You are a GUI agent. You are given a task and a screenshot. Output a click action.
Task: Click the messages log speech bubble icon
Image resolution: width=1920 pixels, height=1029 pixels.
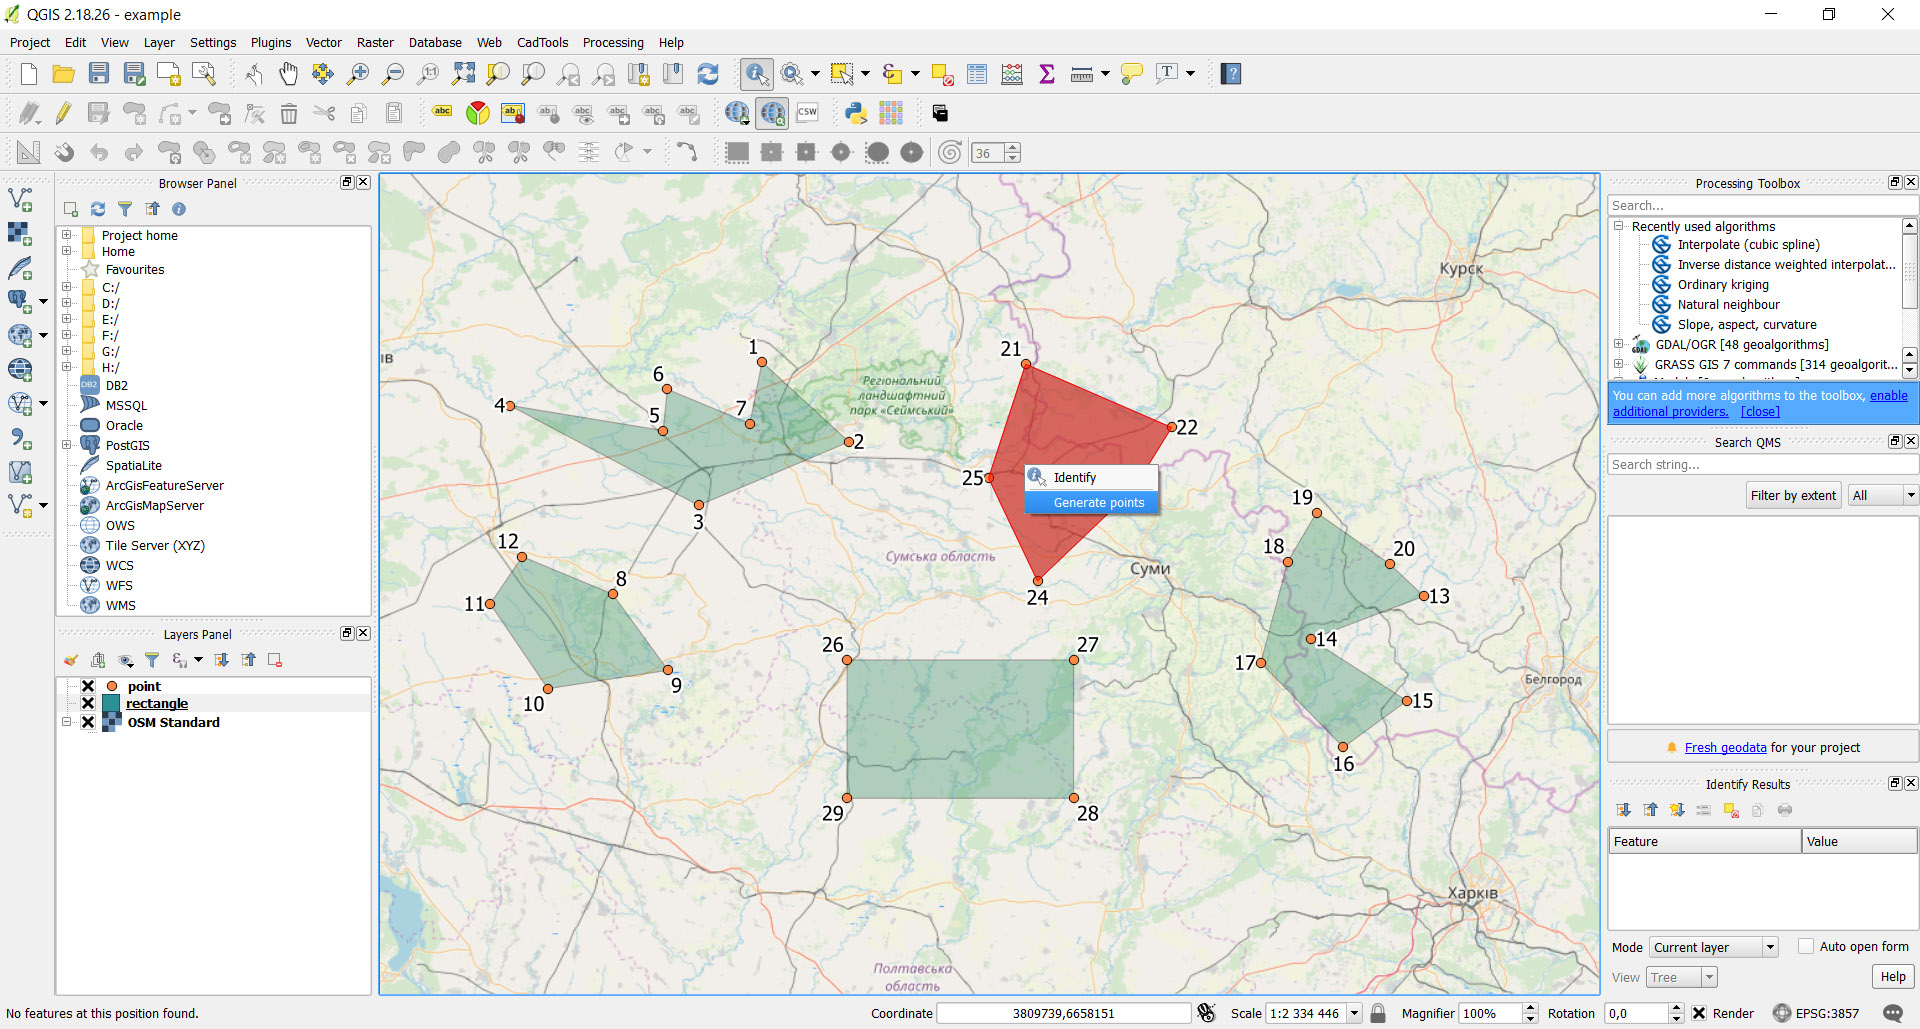[x=1893, y=1013]
